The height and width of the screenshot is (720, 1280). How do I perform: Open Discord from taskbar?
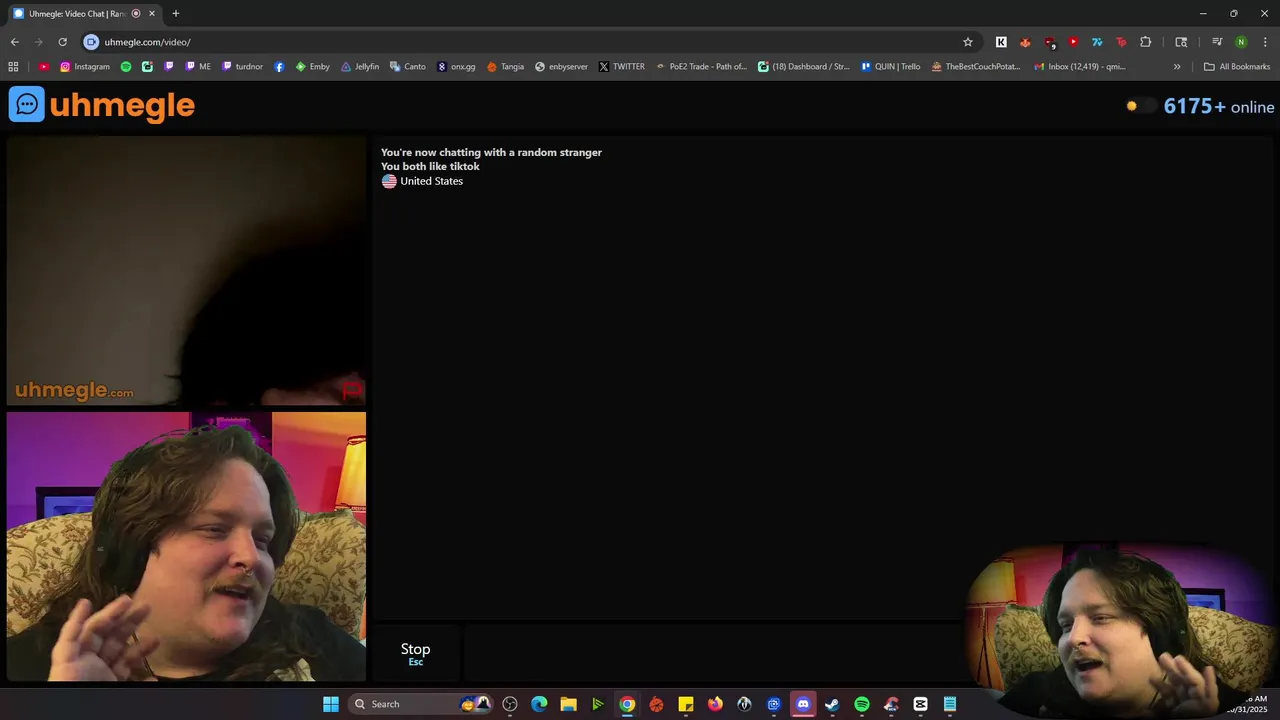pyautogui.click(x=803, y=704)
